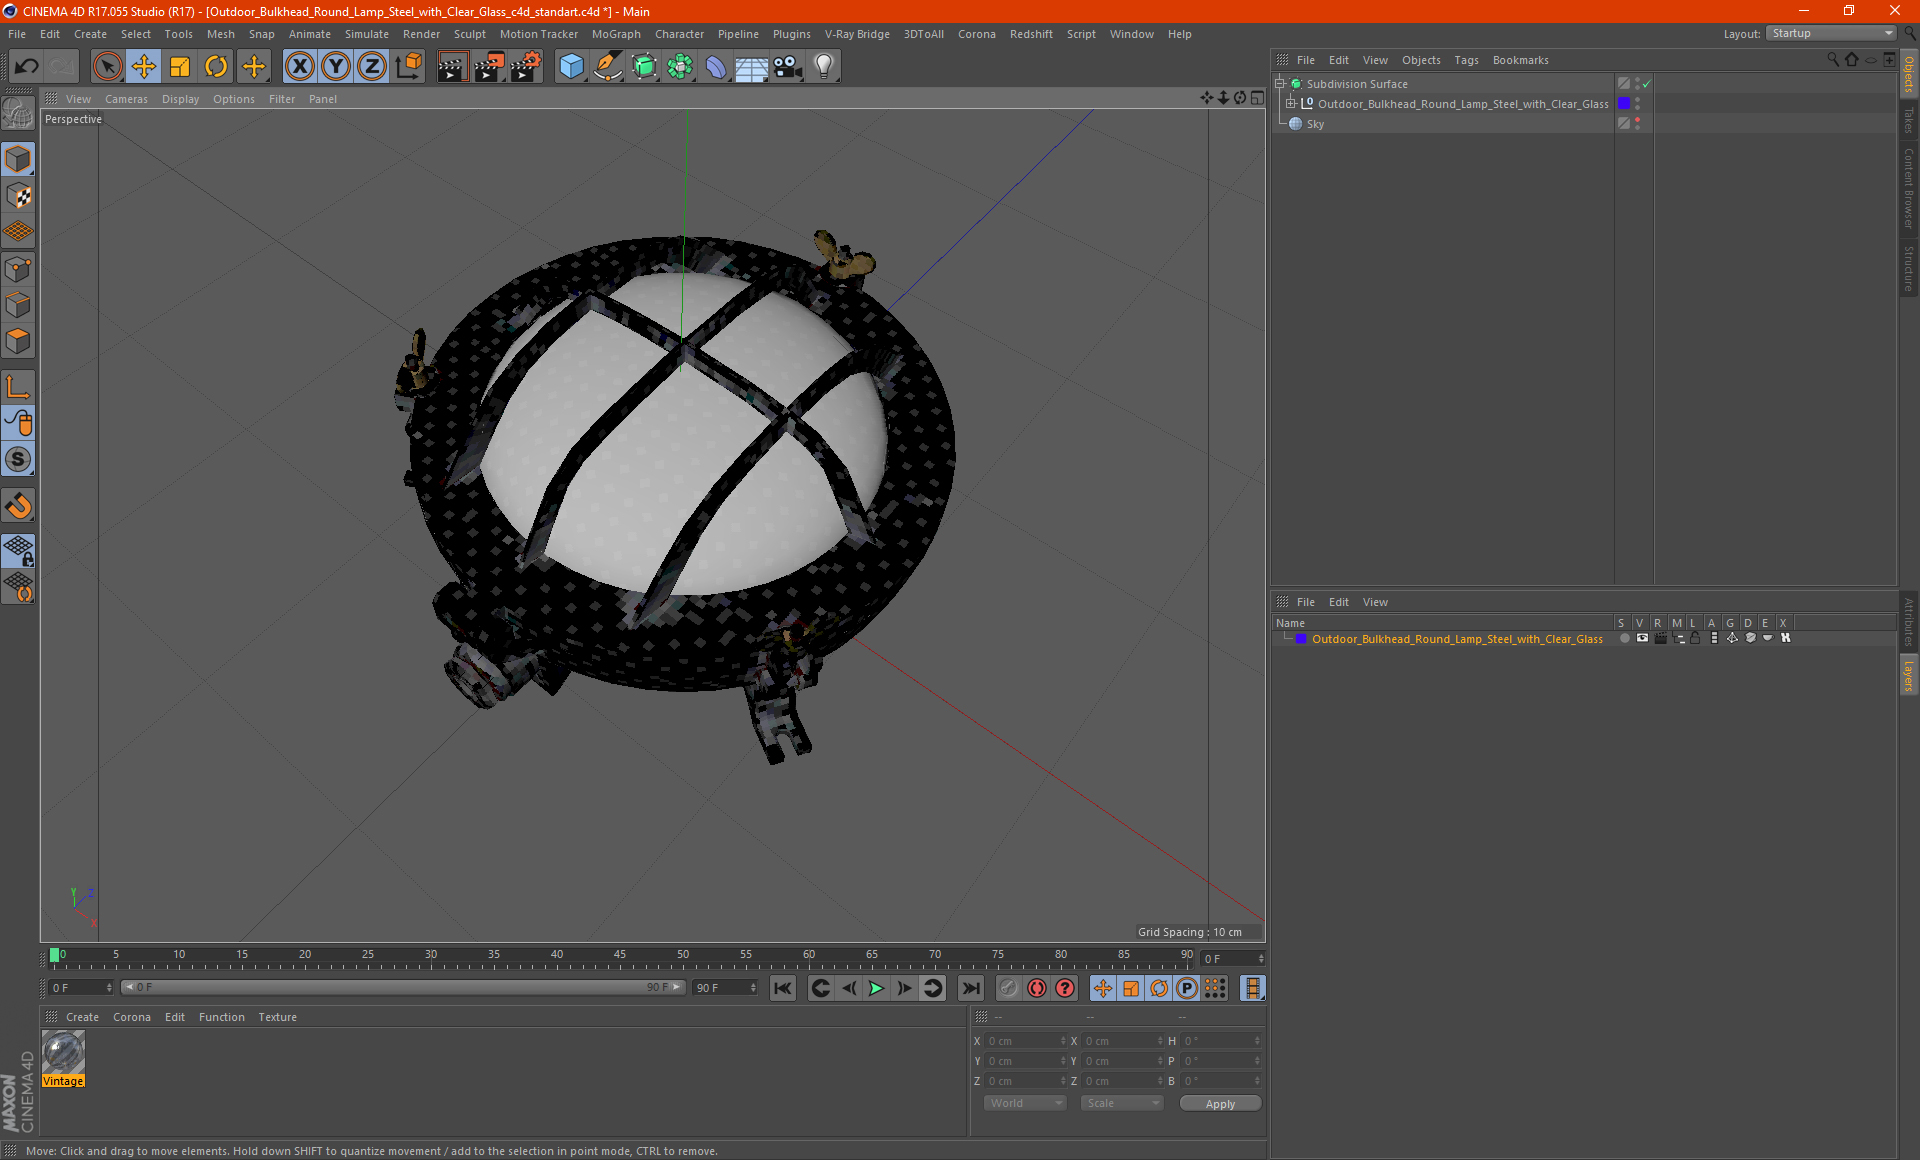1920x1160 pixels.
Task: Click the Enable Axis L icon
Action: coord(19,387)
